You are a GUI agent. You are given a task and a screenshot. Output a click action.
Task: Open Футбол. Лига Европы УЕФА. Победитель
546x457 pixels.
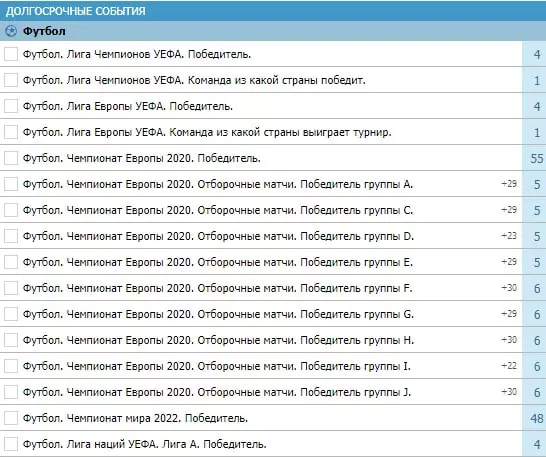click(x=128, y=106)
